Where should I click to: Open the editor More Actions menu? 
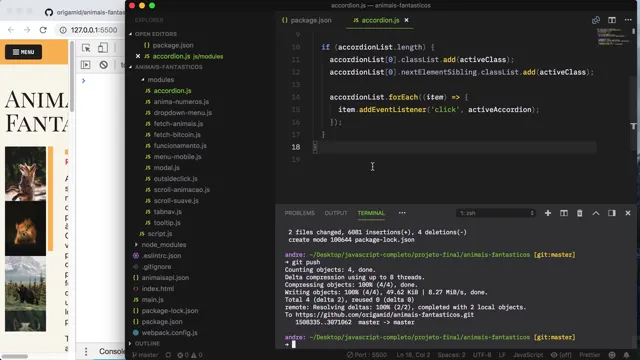(628, 20)
